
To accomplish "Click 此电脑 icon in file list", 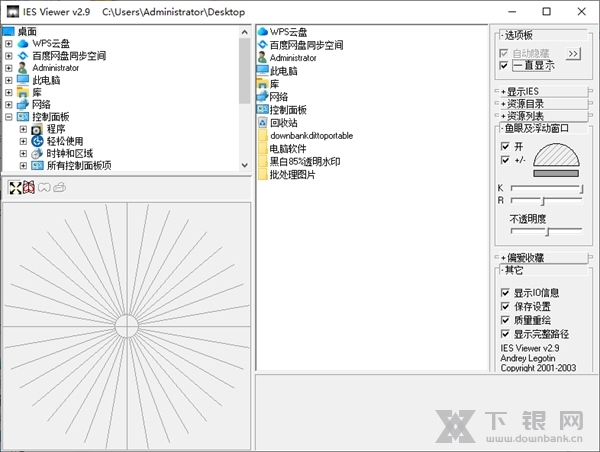I will 262,70.
